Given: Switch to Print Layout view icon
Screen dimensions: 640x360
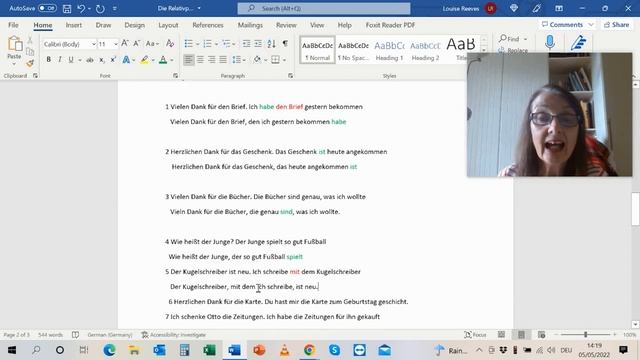Looking at the screenshot, I should (x=521, y=335).
